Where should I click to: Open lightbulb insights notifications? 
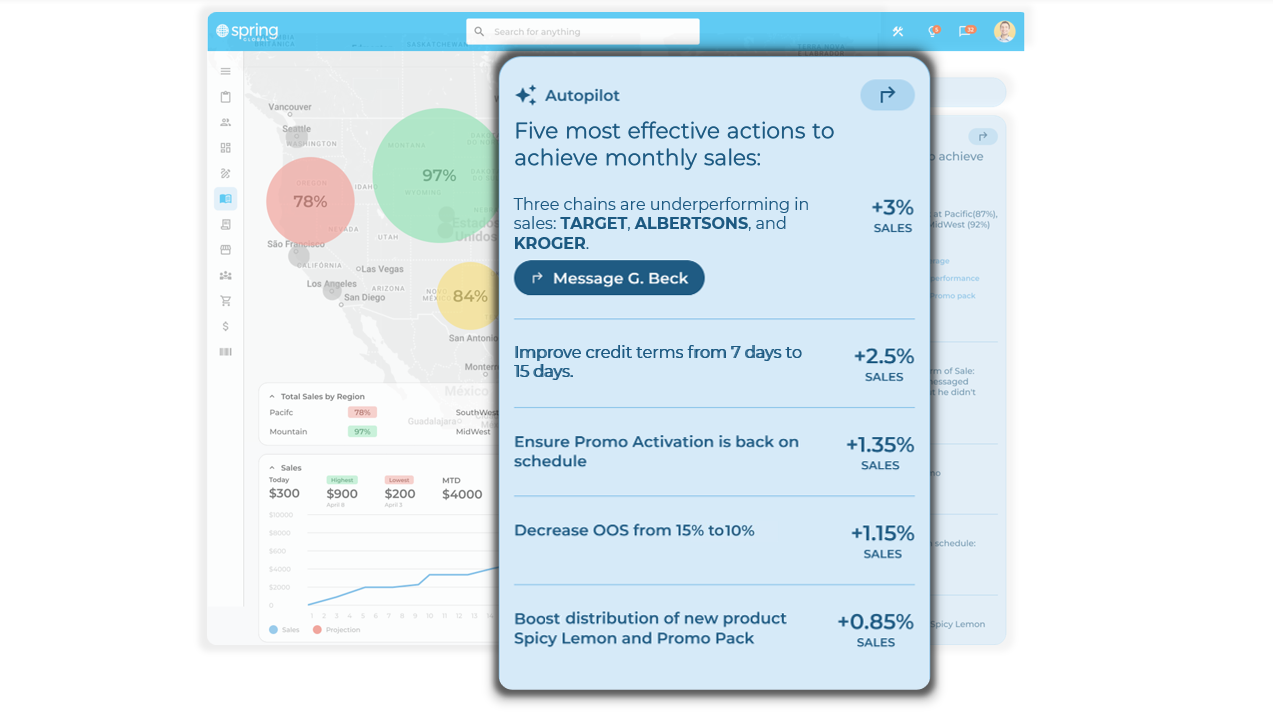coord(933,32)
